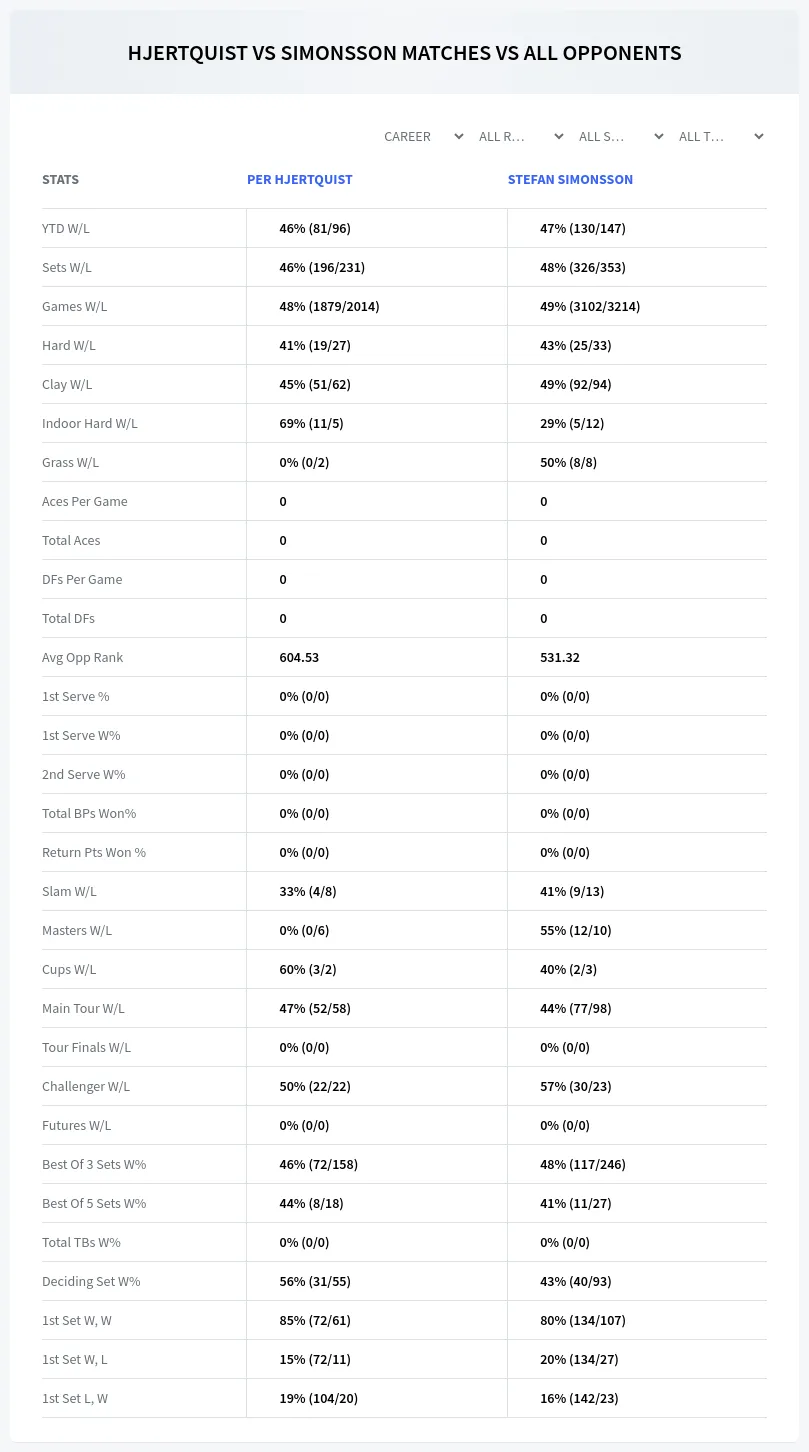Select the Avg Opp Rank row label
809x1452 pixels.
click(x=83, y=657)
